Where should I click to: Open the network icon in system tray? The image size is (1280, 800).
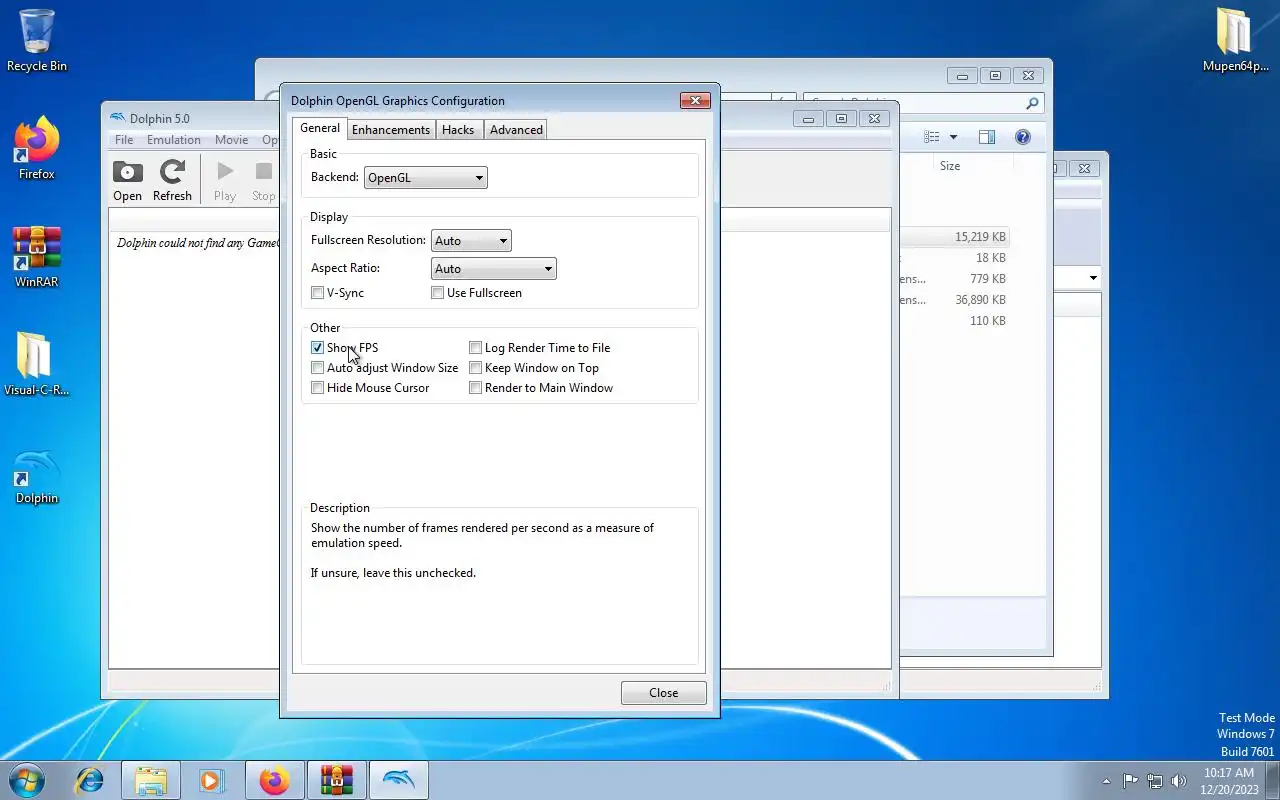1155,781
